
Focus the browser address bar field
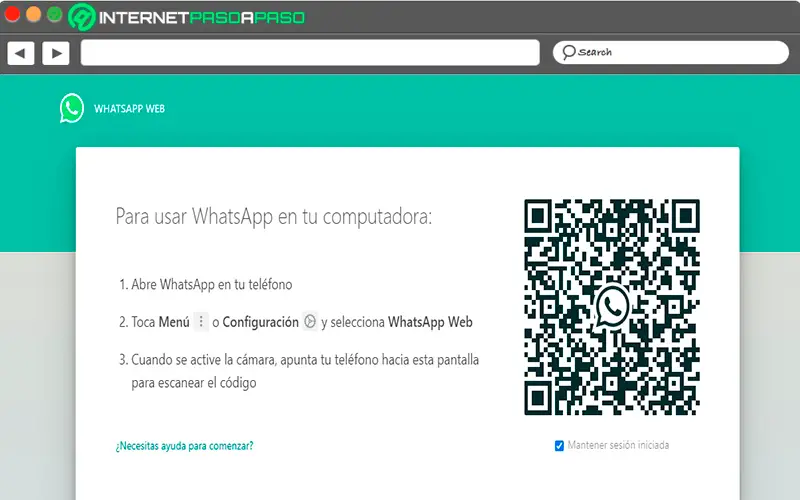(310, 53)
